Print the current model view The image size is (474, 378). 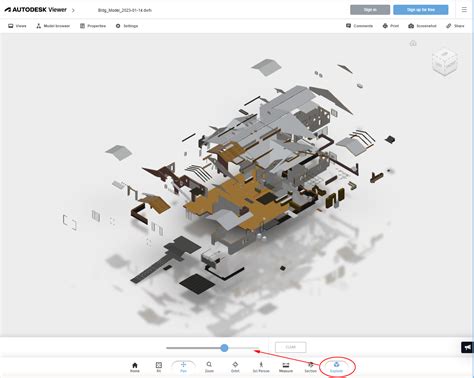(x=391, y=26)
